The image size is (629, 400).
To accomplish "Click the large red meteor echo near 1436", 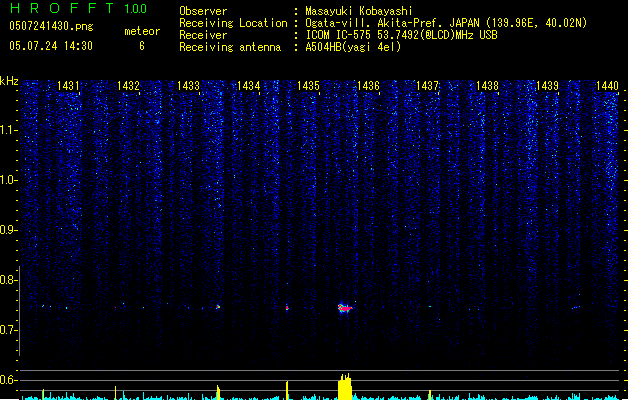I will 345,308.
